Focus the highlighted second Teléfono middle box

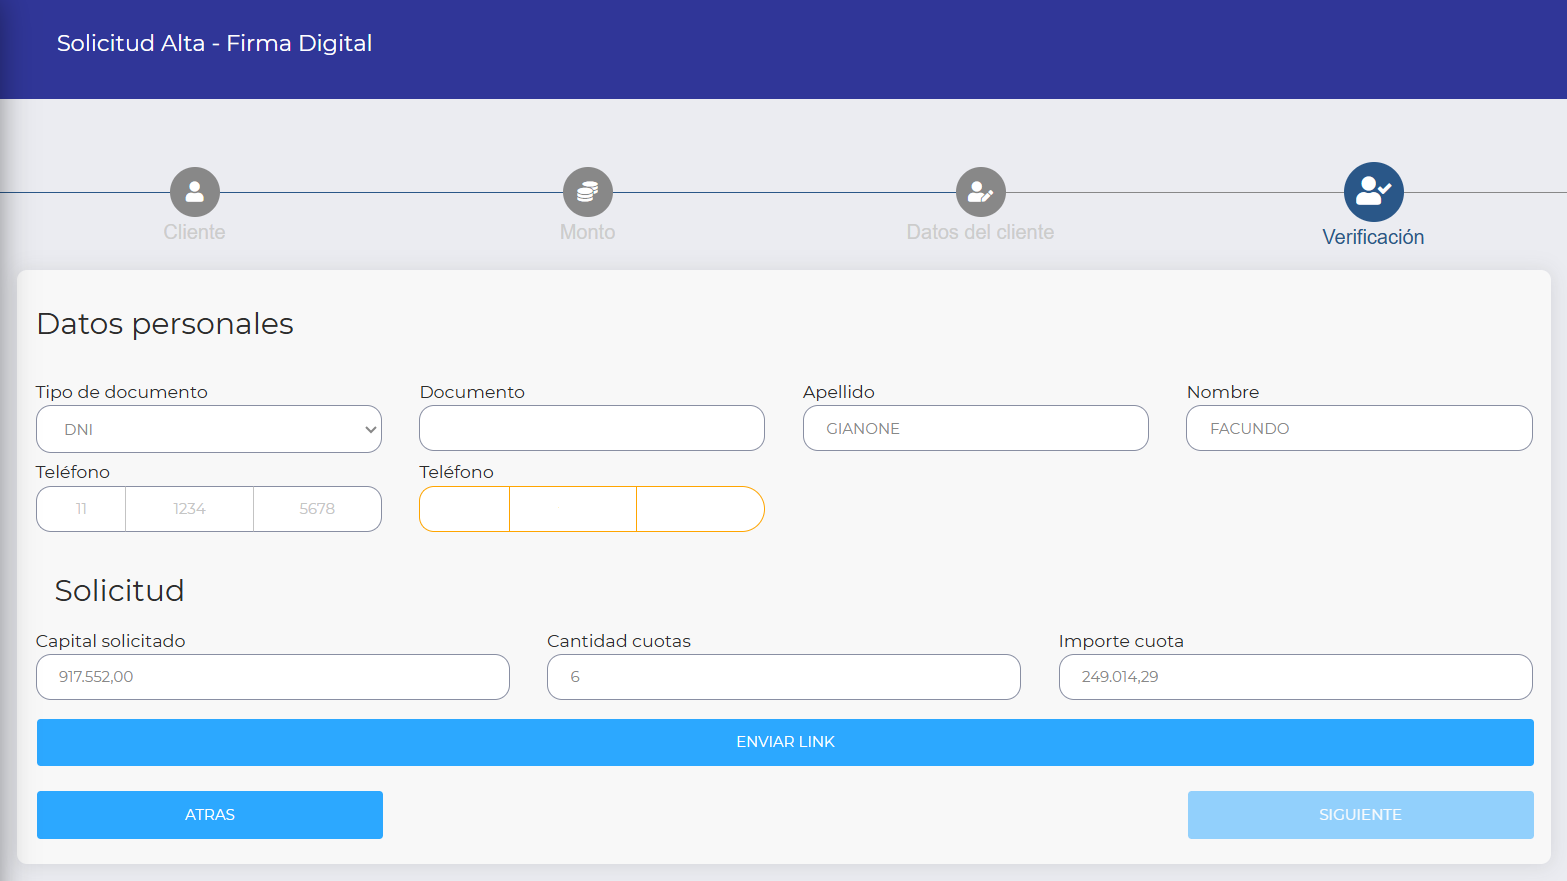pyautogui.click(x=573, y=509)
